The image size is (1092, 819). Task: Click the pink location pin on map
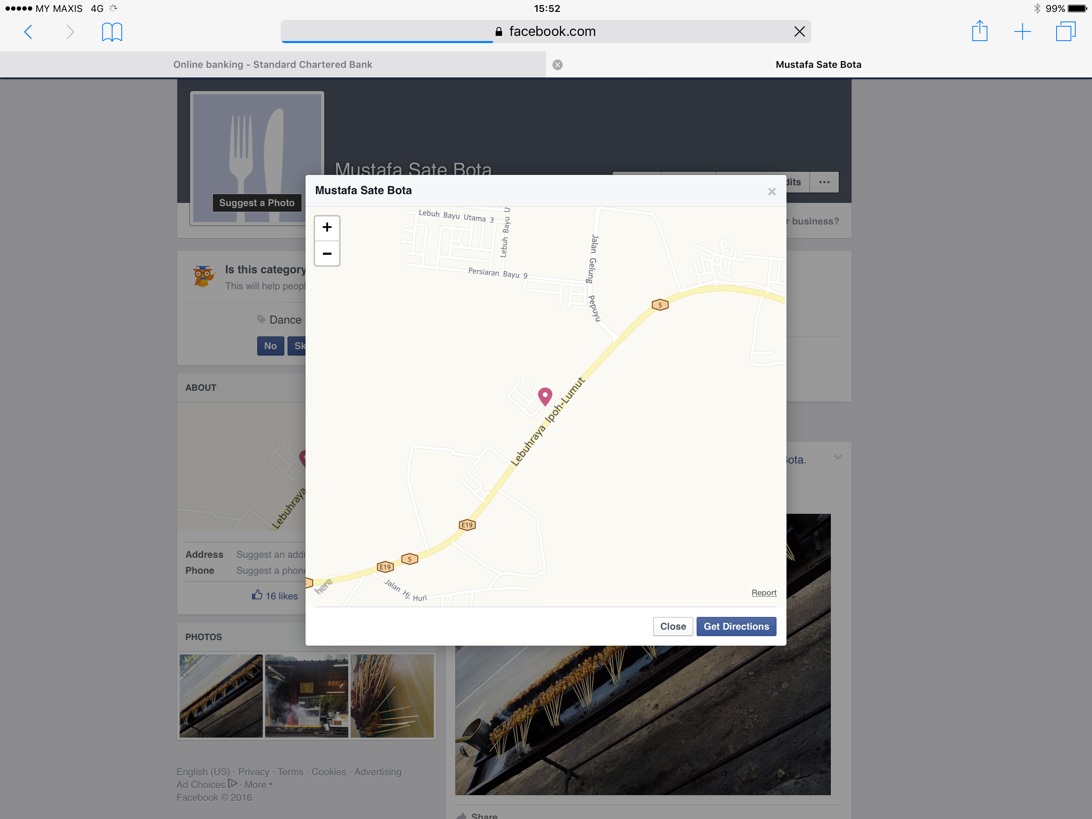545,396
